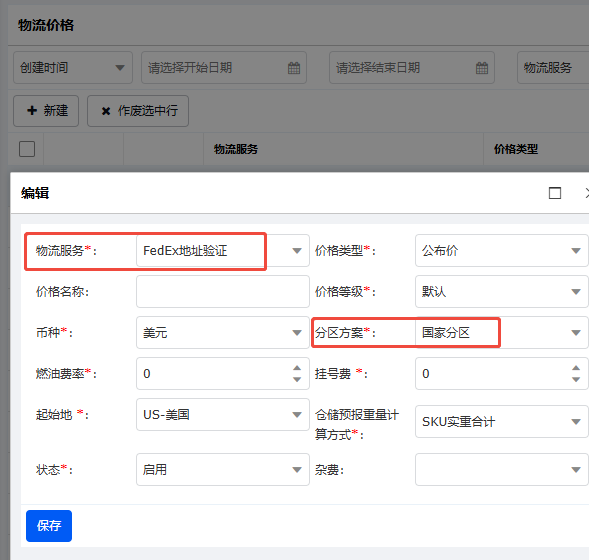Click the 新建 new button
Viewport: 589px width, 560px height.
click(46, 111)
